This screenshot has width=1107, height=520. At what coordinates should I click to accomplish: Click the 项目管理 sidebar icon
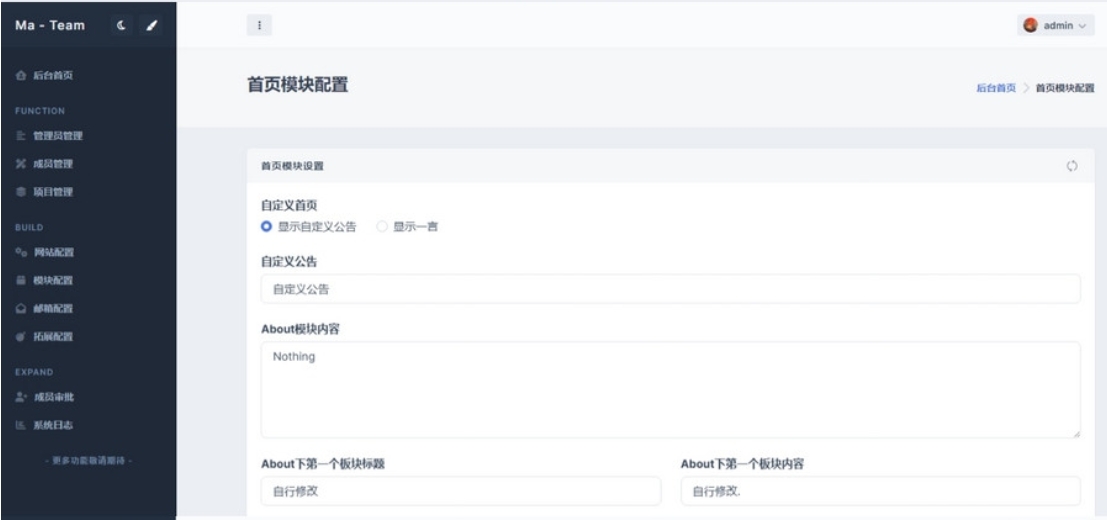point(20,191)
